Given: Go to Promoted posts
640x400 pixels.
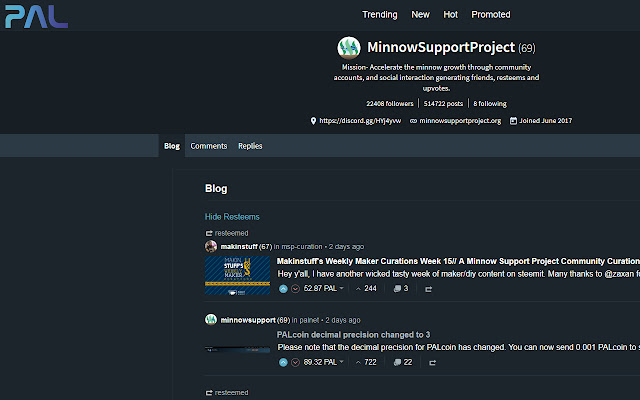Looking at the screenshot, I should [x=491, y=15].
